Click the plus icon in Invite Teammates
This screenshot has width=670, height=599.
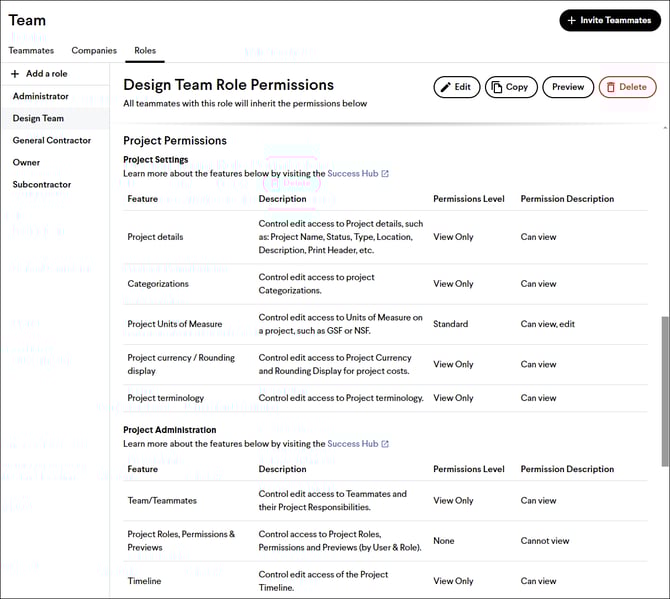coord(571,20)
